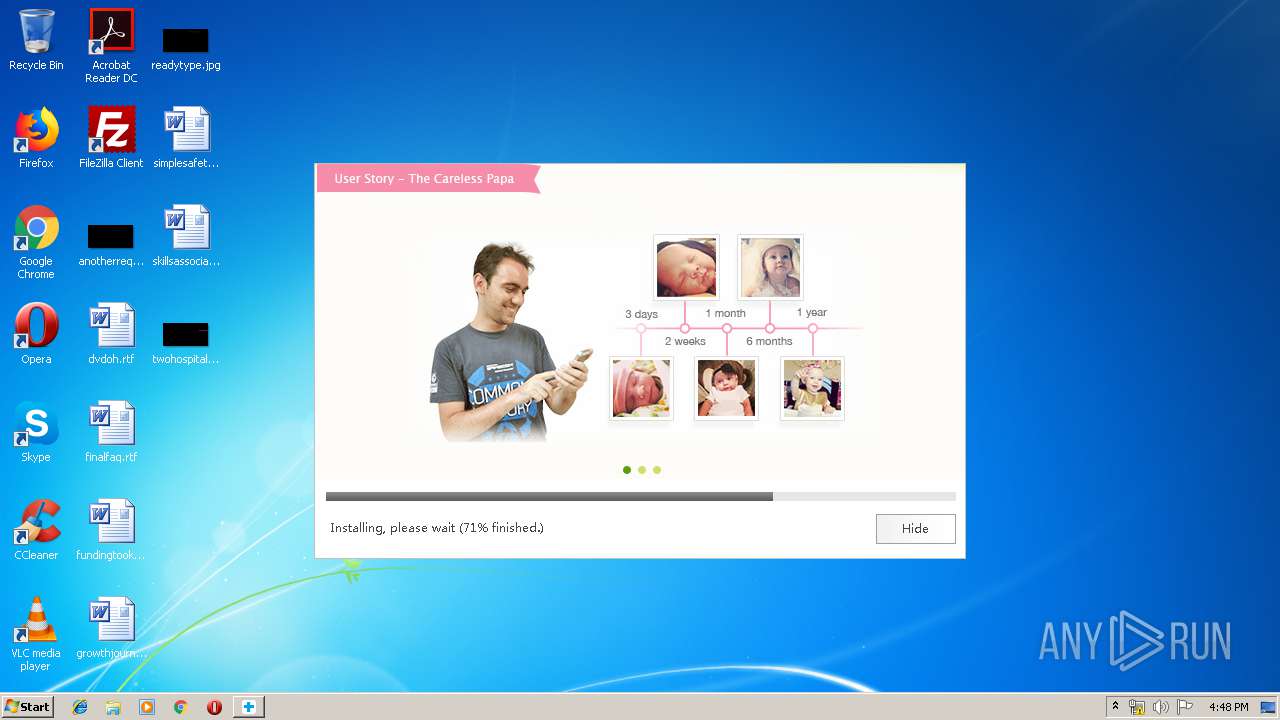Open Windows Explorer folder in taskbar

click(113, 707)
